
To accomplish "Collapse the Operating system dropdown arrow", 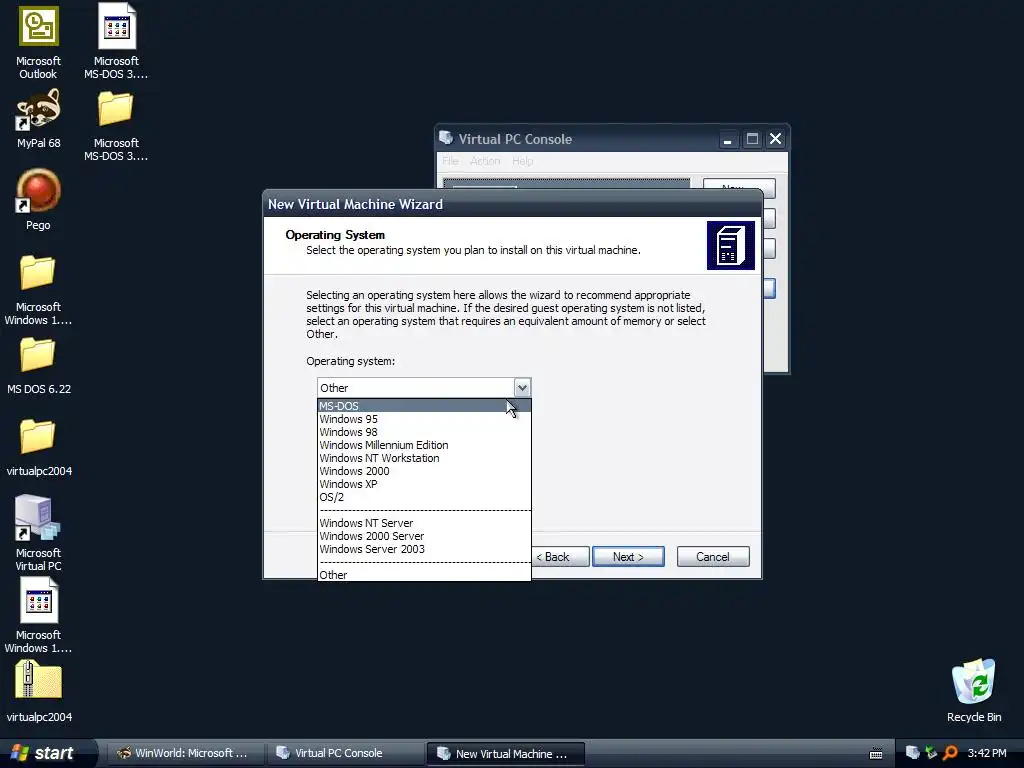I will (x=522, y=388).
